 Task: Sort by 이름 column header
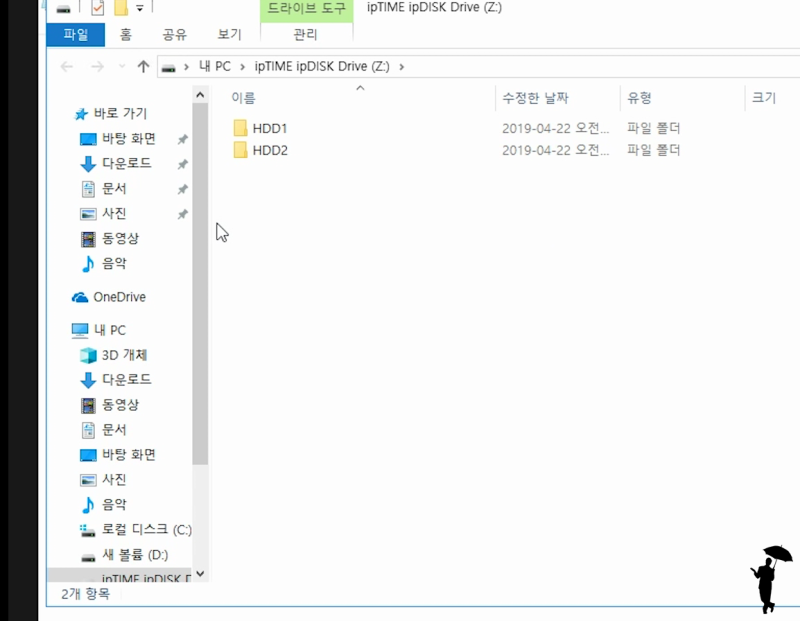point(243,97)
